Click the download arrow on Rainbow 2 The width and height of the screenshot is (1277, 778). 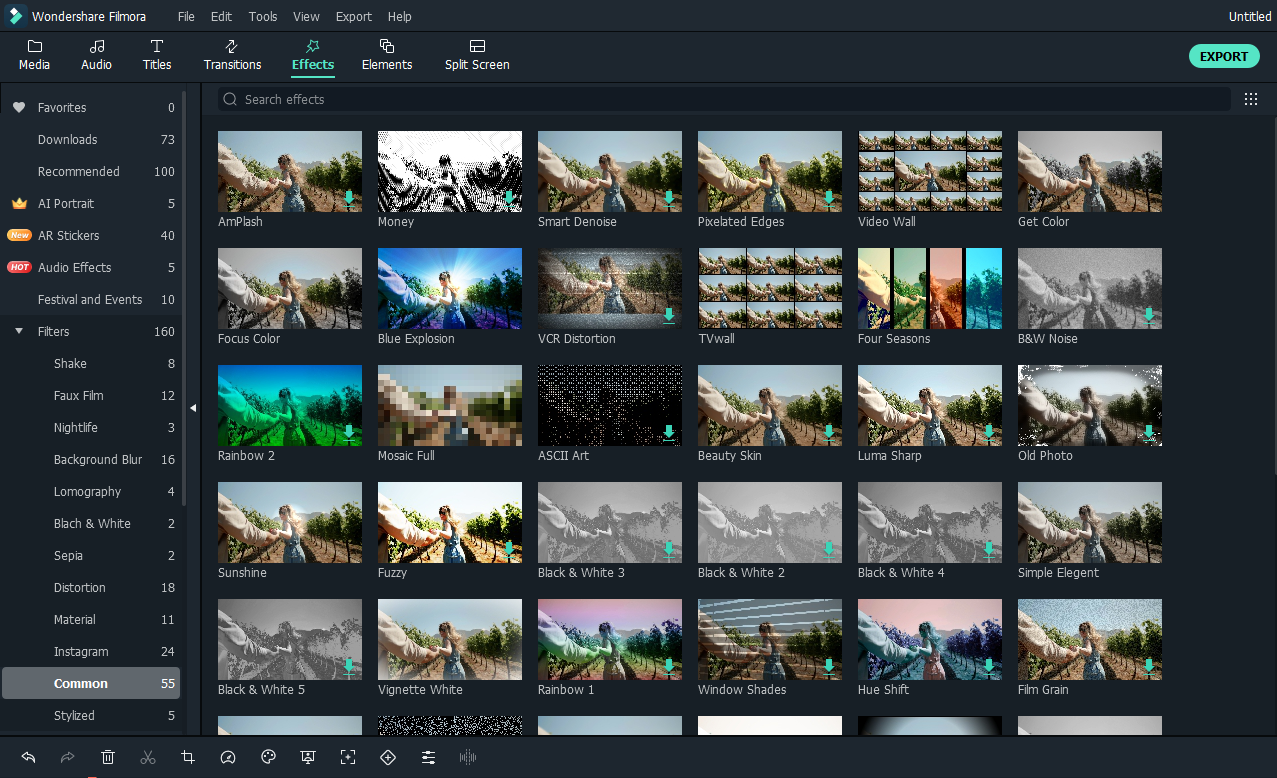[349, 433]
